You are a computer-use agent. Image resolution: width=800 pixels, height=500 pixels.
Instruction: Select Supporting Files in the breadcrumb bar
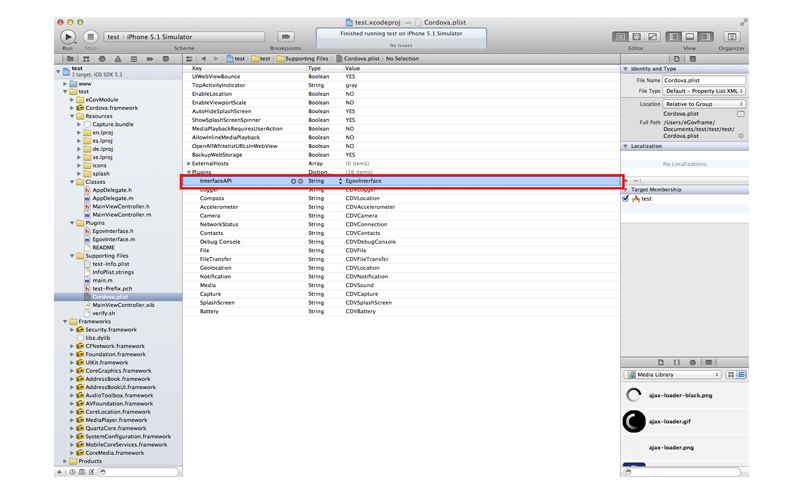pyautogui.click(x=304, y=59)
